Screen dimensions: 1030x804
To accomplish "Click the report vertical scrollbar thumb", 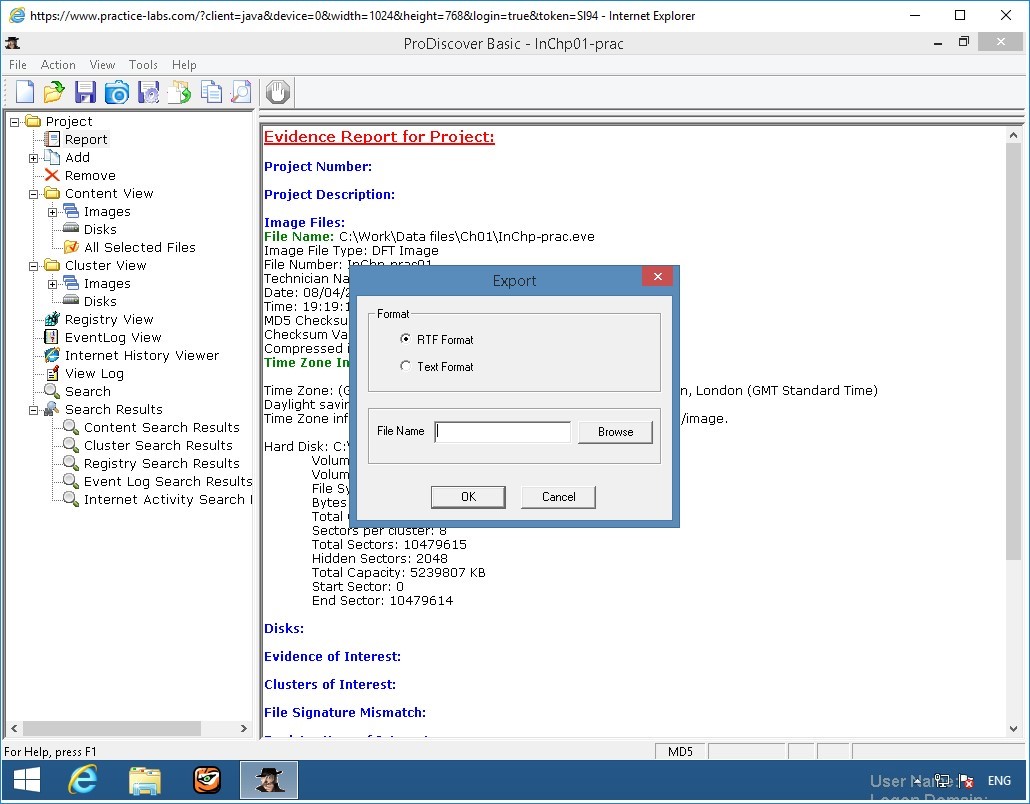I will point(1013,351).
